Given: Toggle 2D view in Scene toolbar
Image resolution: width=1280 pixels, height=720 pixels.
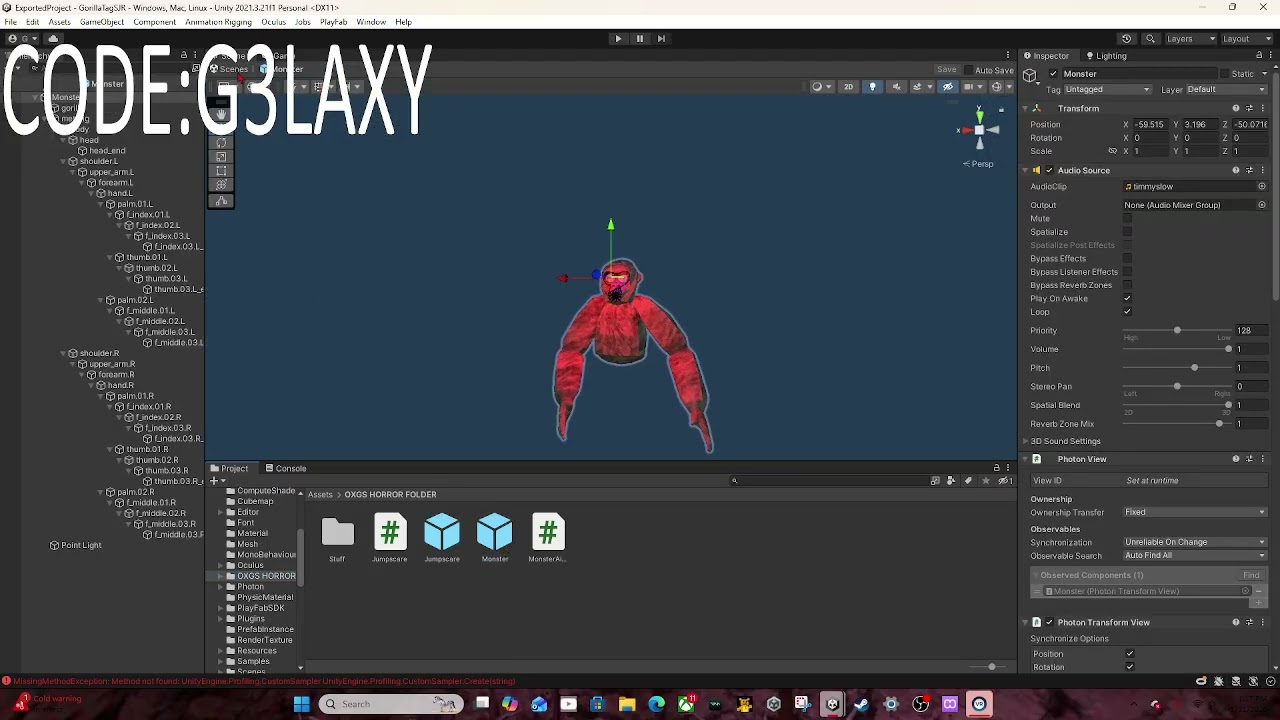Looking at the screenshot, I should (849, 87).
